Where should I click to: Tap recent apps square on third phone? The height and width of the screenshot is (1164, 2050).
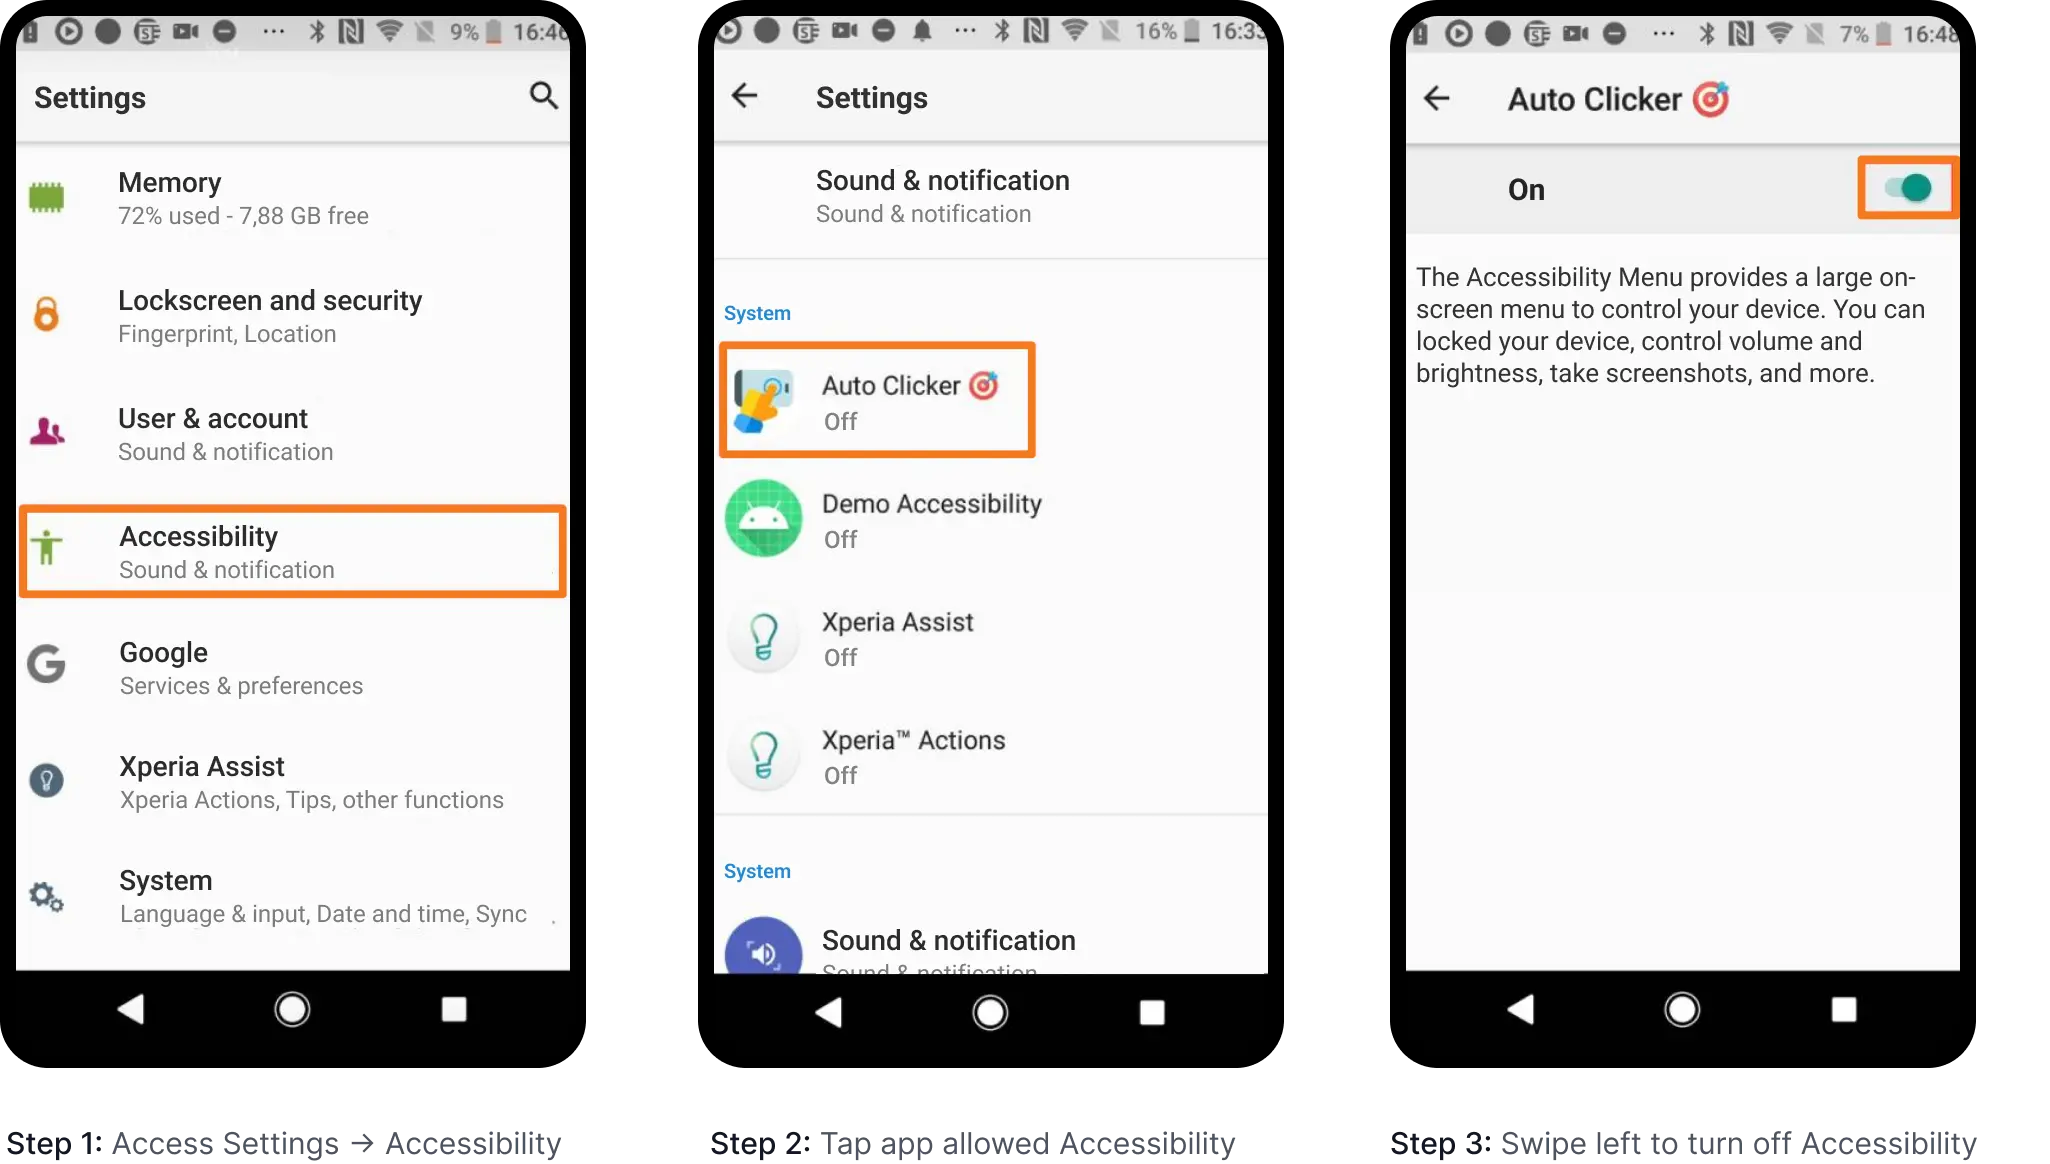[x=1843, y=1009]
